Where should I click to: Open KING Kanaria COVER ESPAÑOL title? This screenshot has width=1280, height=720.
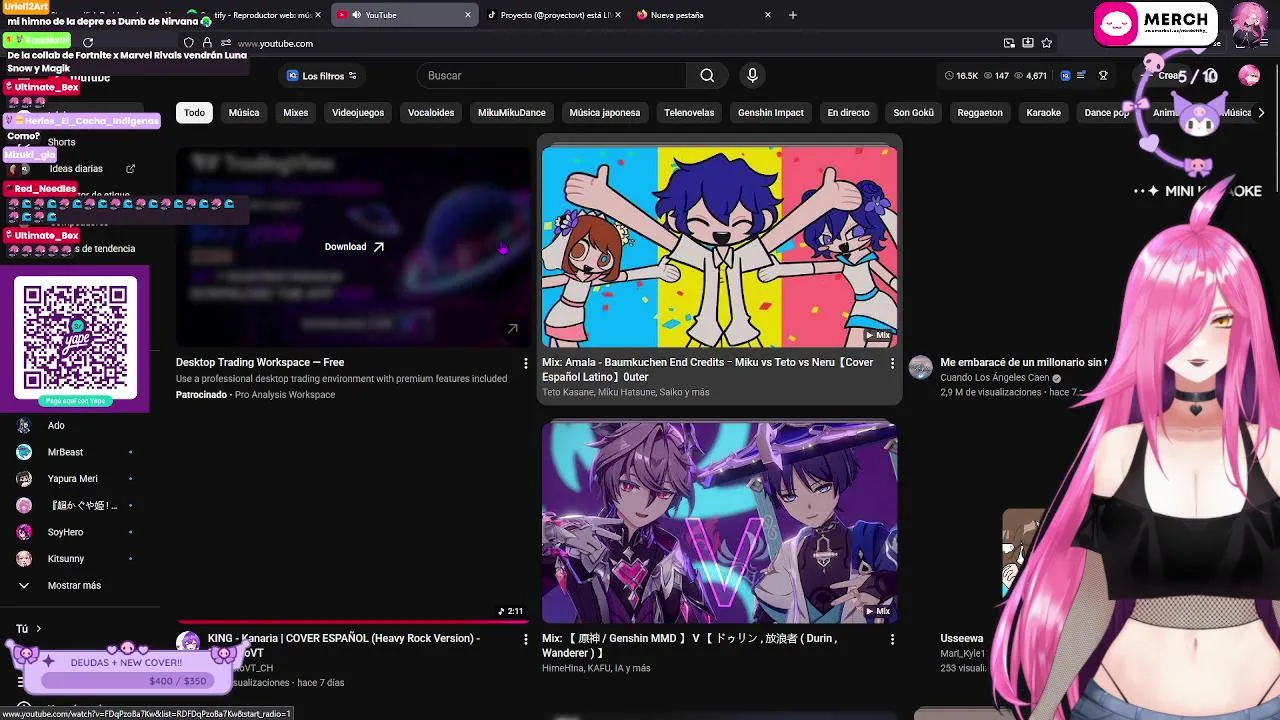coord(344,645)
